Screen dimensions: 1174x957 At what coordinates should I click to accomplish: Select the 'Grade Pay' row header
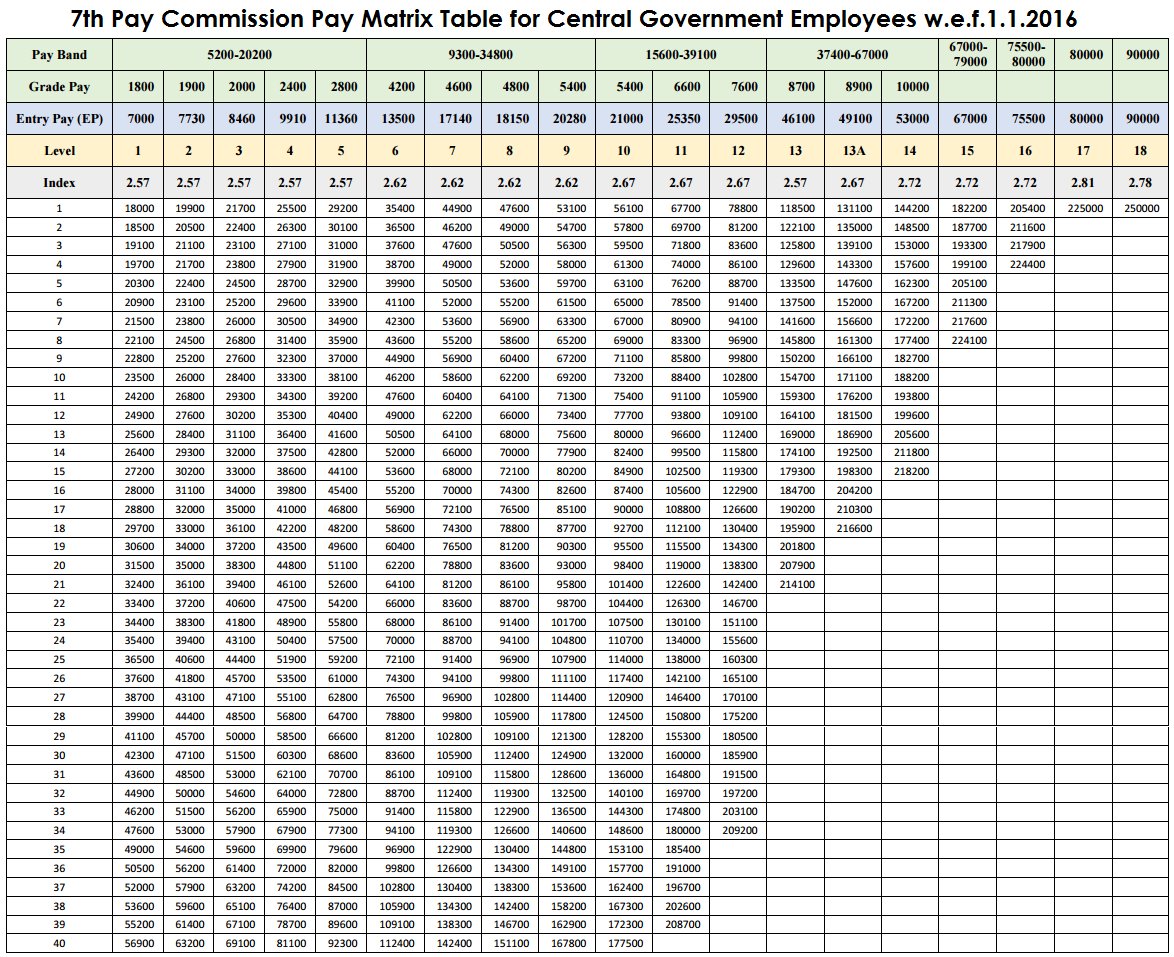coord(59,87)
